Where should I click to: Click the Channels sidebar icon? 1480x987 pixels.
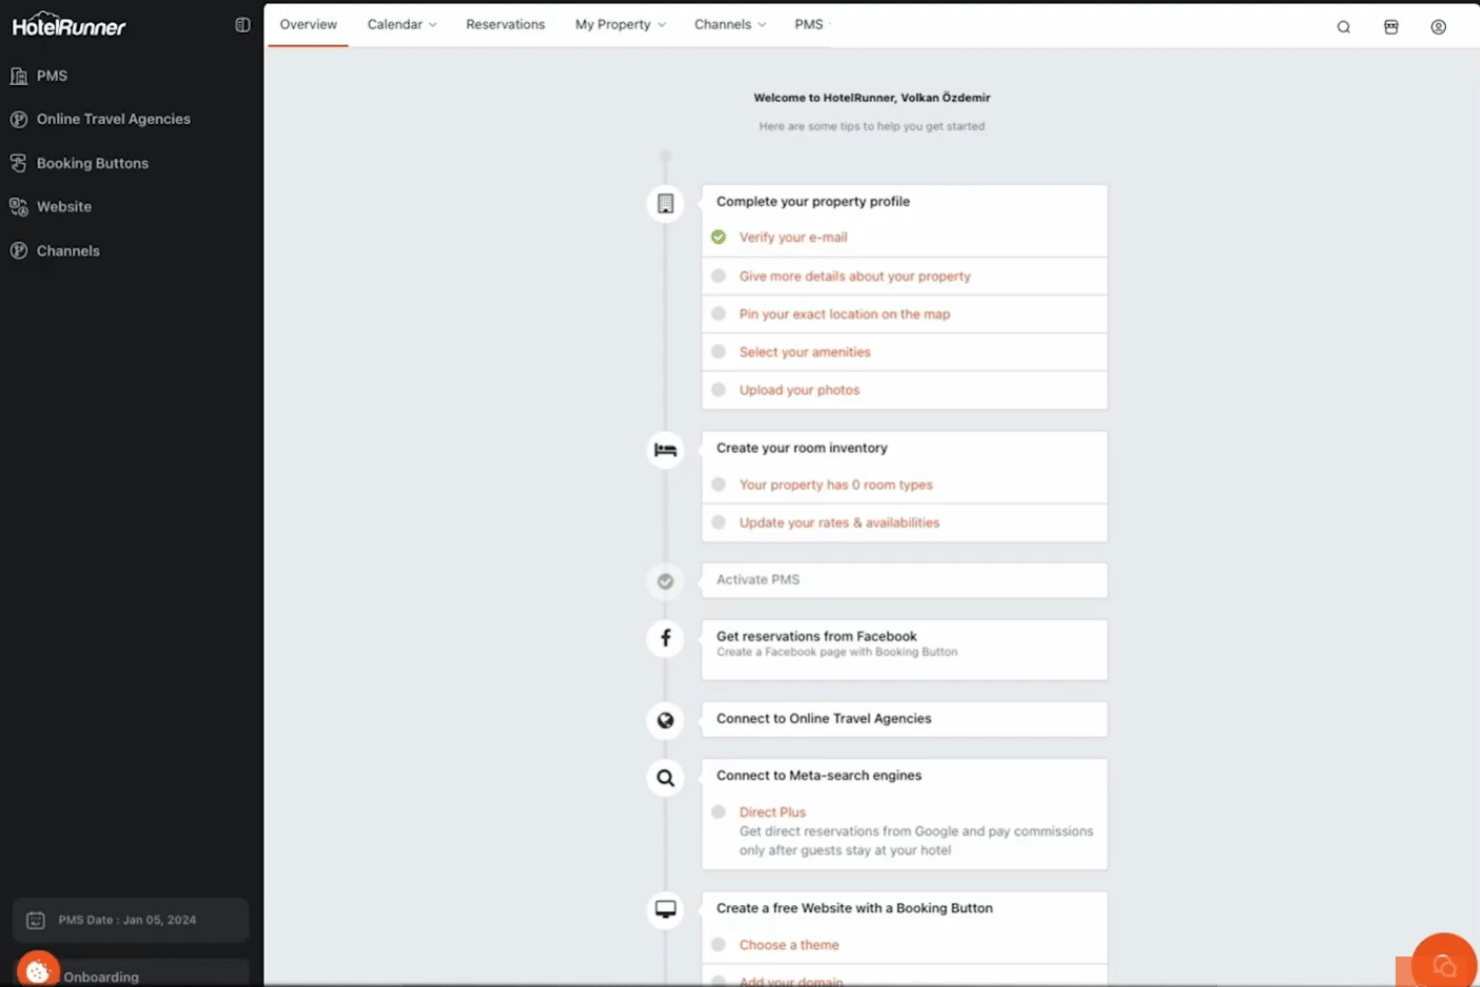click(19, 251)
